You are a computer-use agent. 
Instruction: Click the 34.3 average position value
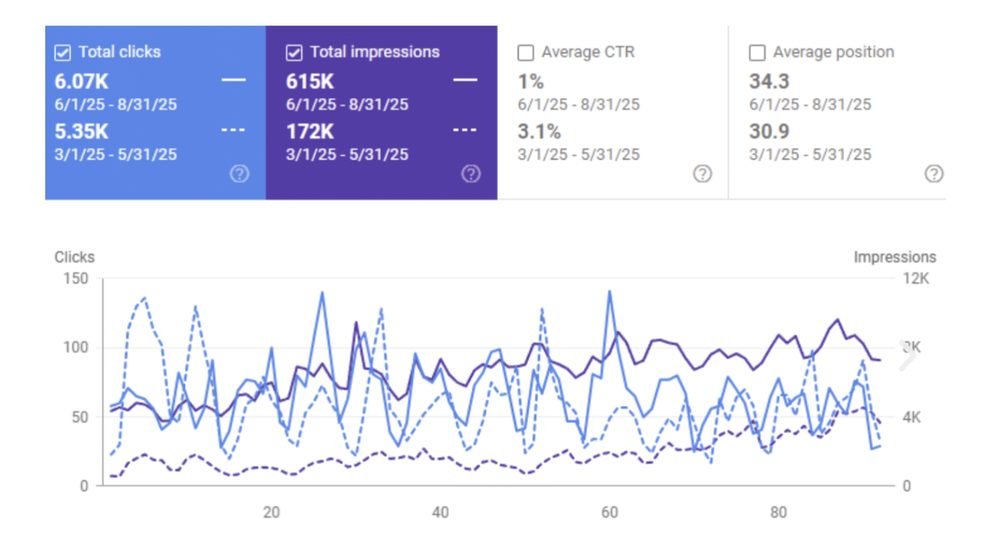coord(769,82)
